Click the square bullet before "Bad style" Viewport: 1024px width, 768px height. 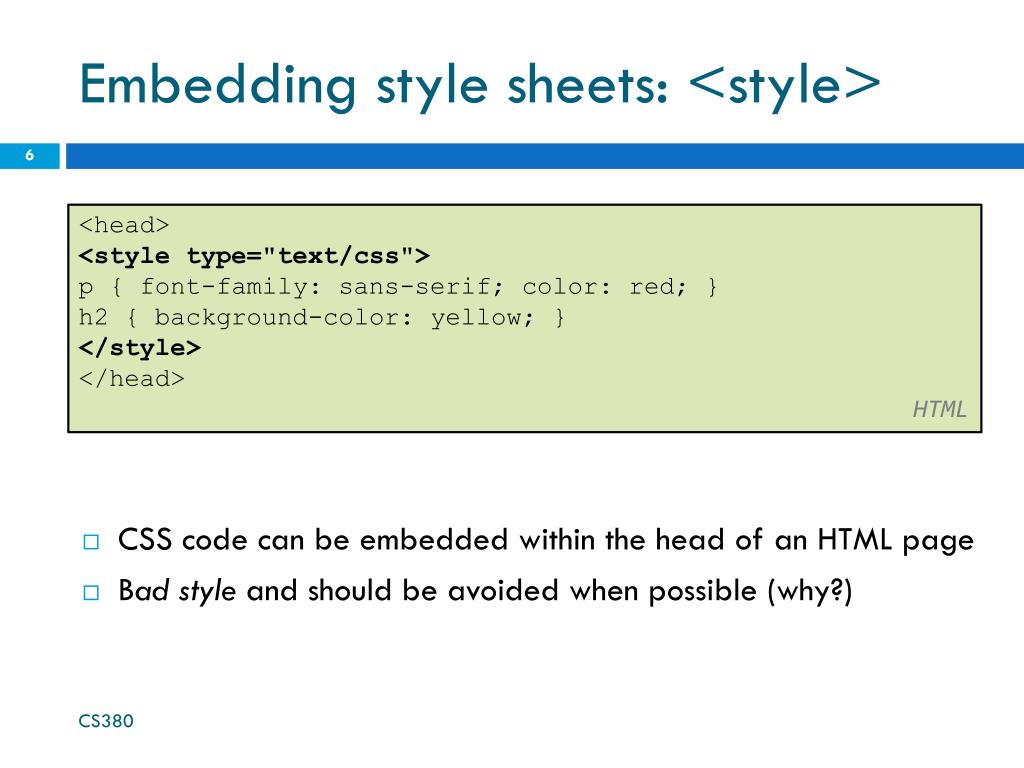(91, 592)
